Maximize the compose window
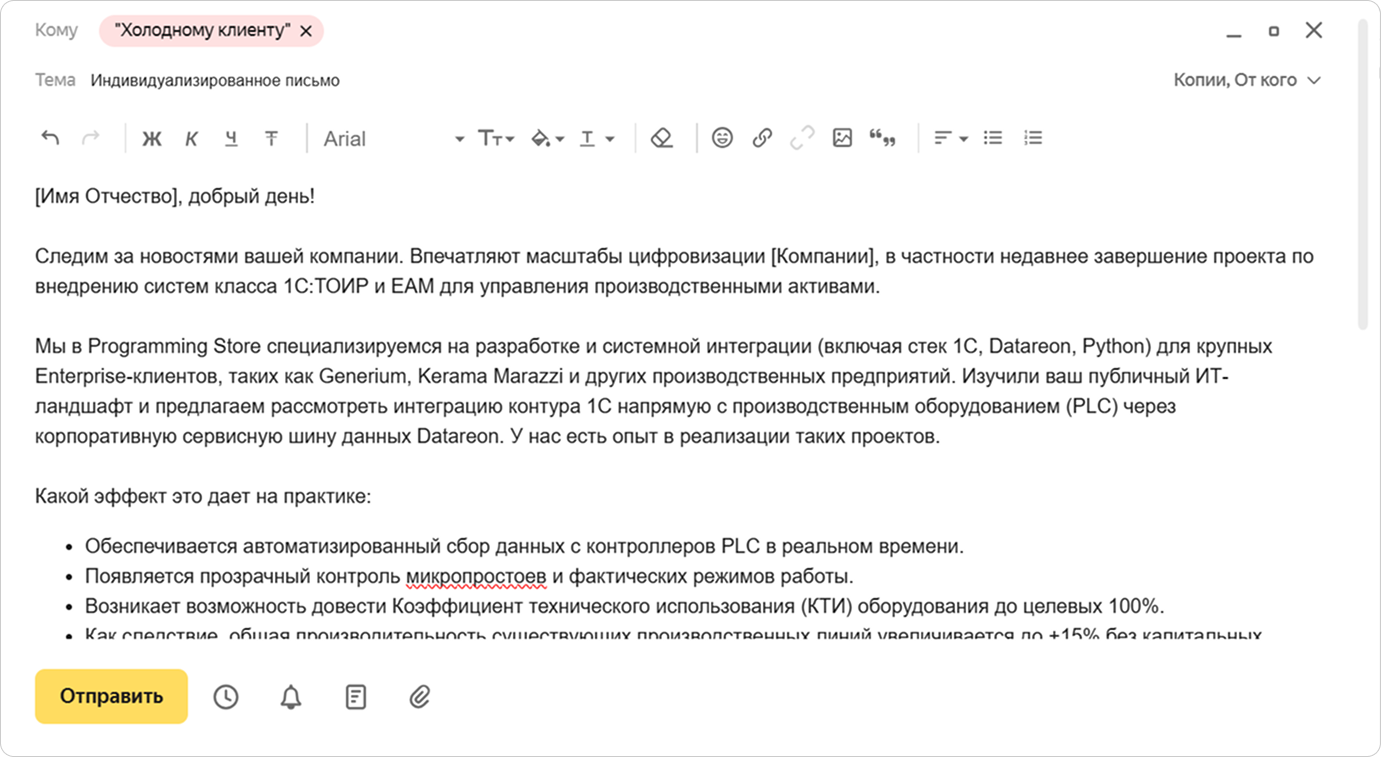The image size is (1381, 757). [1273, 31]
